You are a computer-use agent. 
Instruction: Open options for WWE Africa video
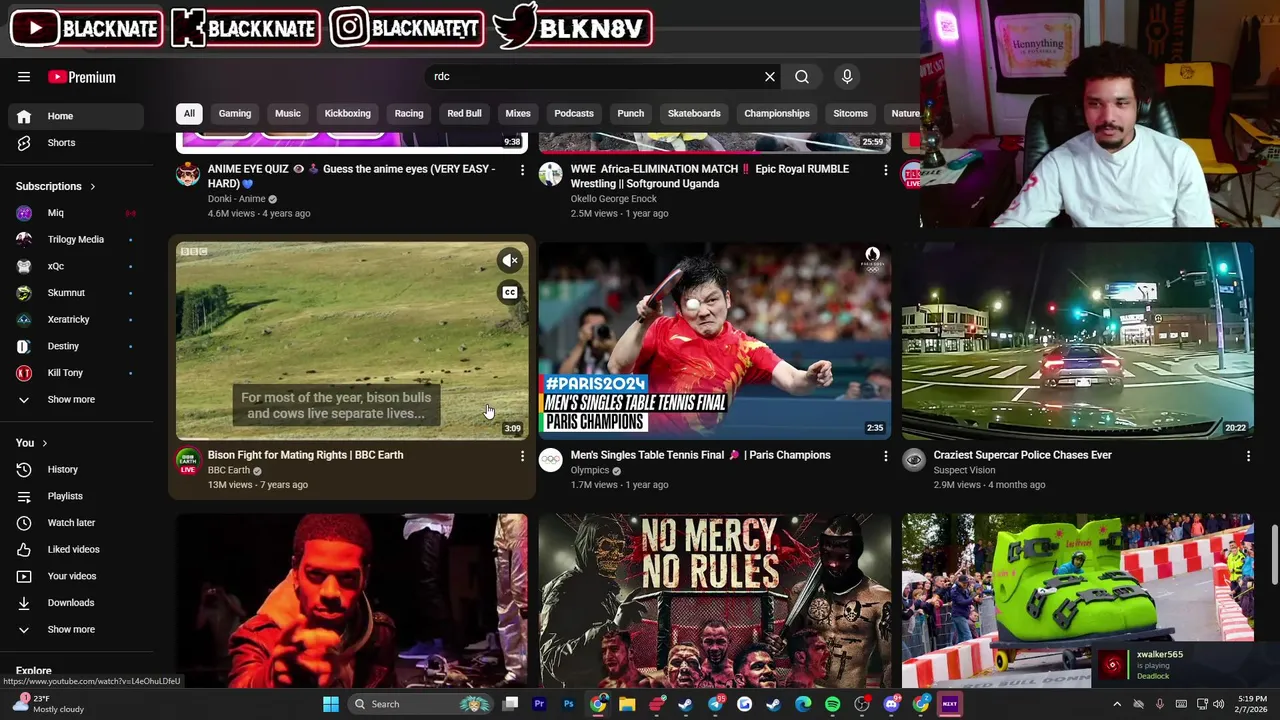pos(885,170)
